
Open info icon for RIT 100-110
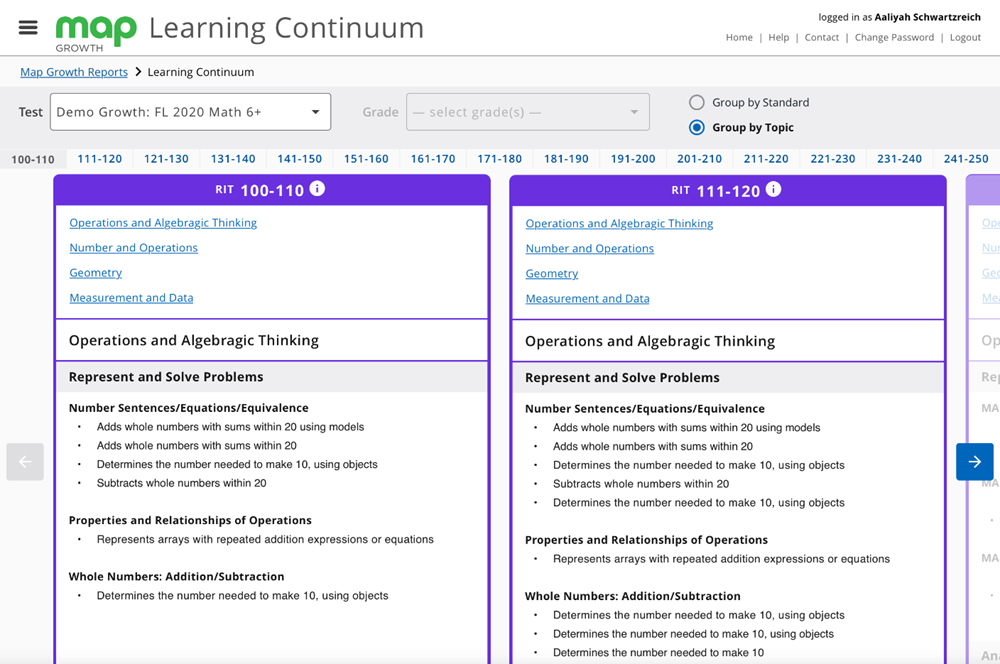pos(317,189)
